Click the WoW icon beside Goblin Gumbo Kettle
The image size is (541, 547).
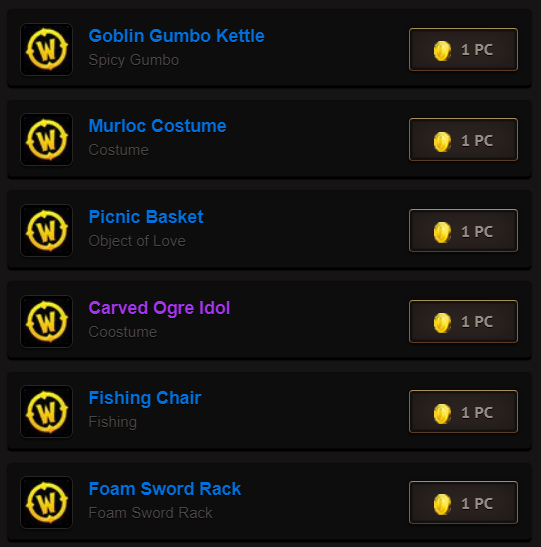point(46,50)
